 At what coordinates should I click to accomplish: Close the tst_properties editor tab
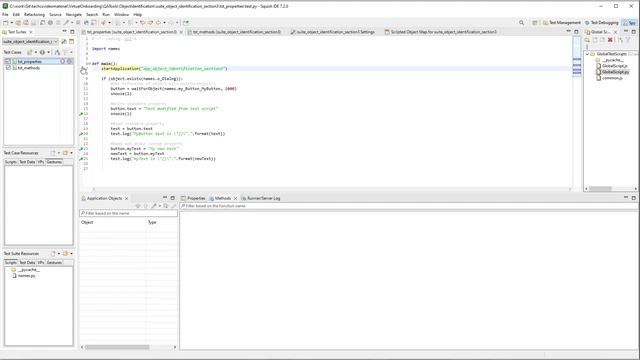pos(181,32)
